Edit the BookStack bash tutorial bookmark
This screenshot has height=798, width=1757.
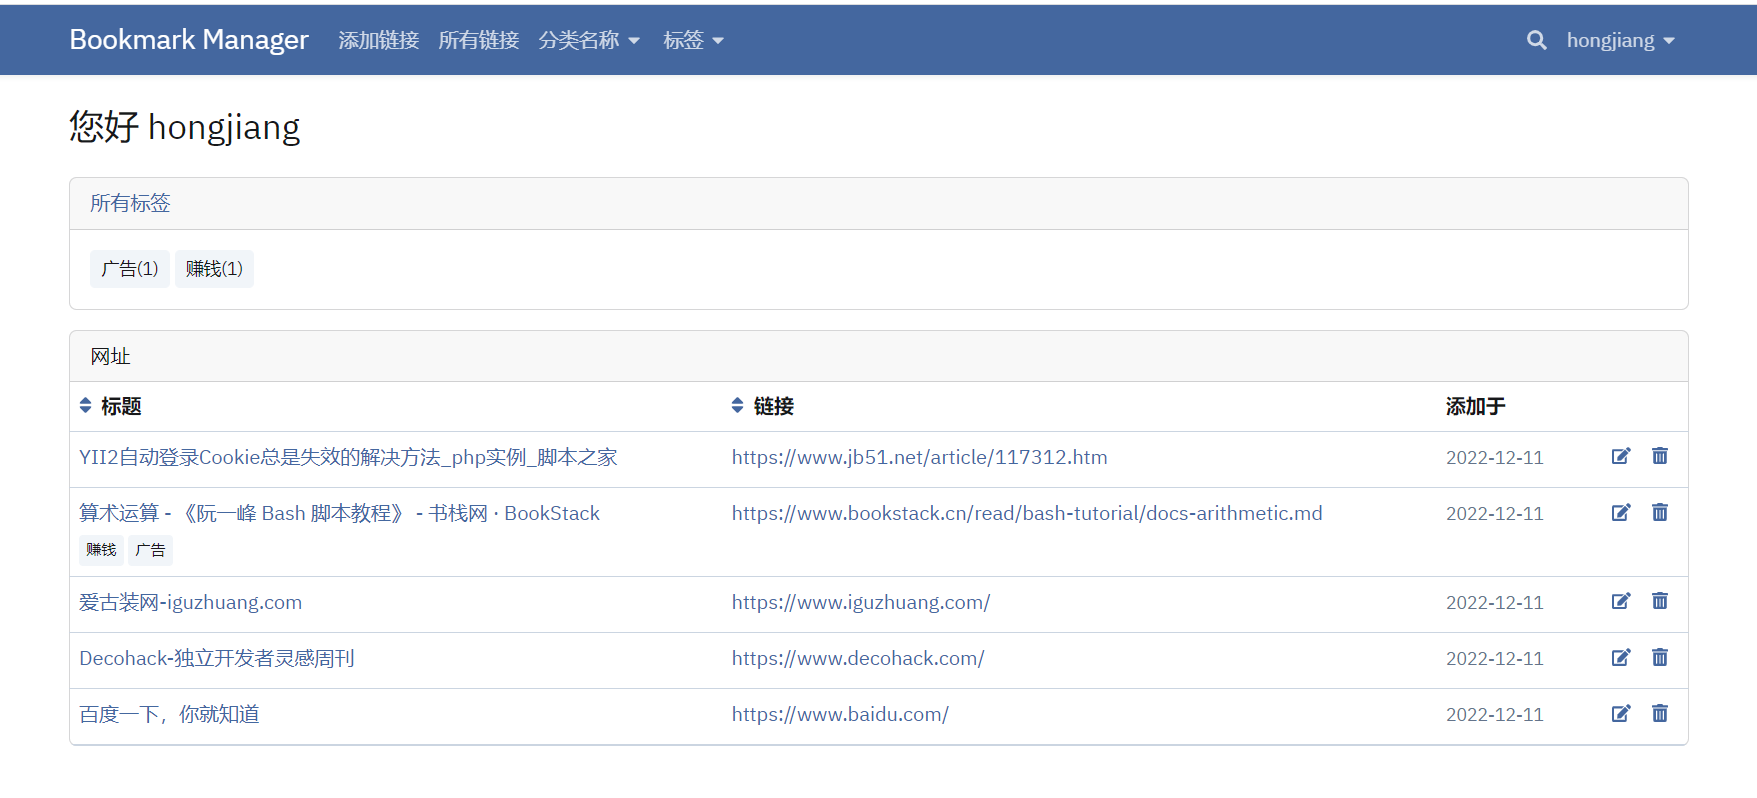[x=1621, y=512]
